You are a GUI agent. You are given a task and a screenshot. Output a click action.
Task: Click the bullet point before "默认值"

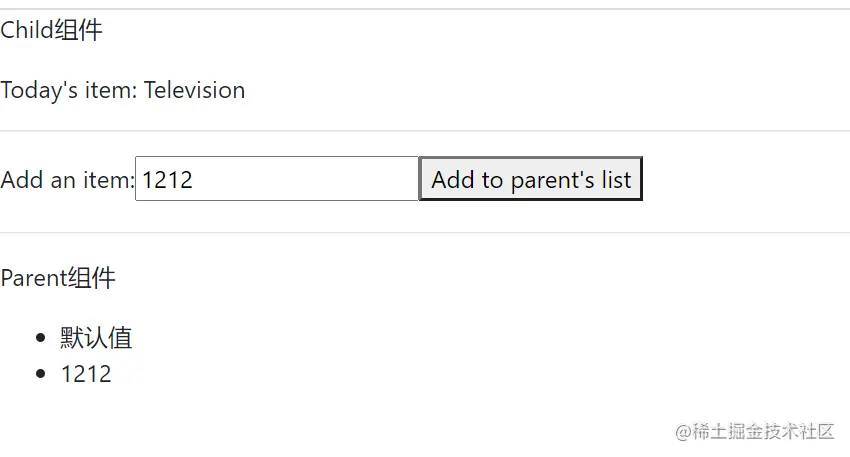pos(40,338)
